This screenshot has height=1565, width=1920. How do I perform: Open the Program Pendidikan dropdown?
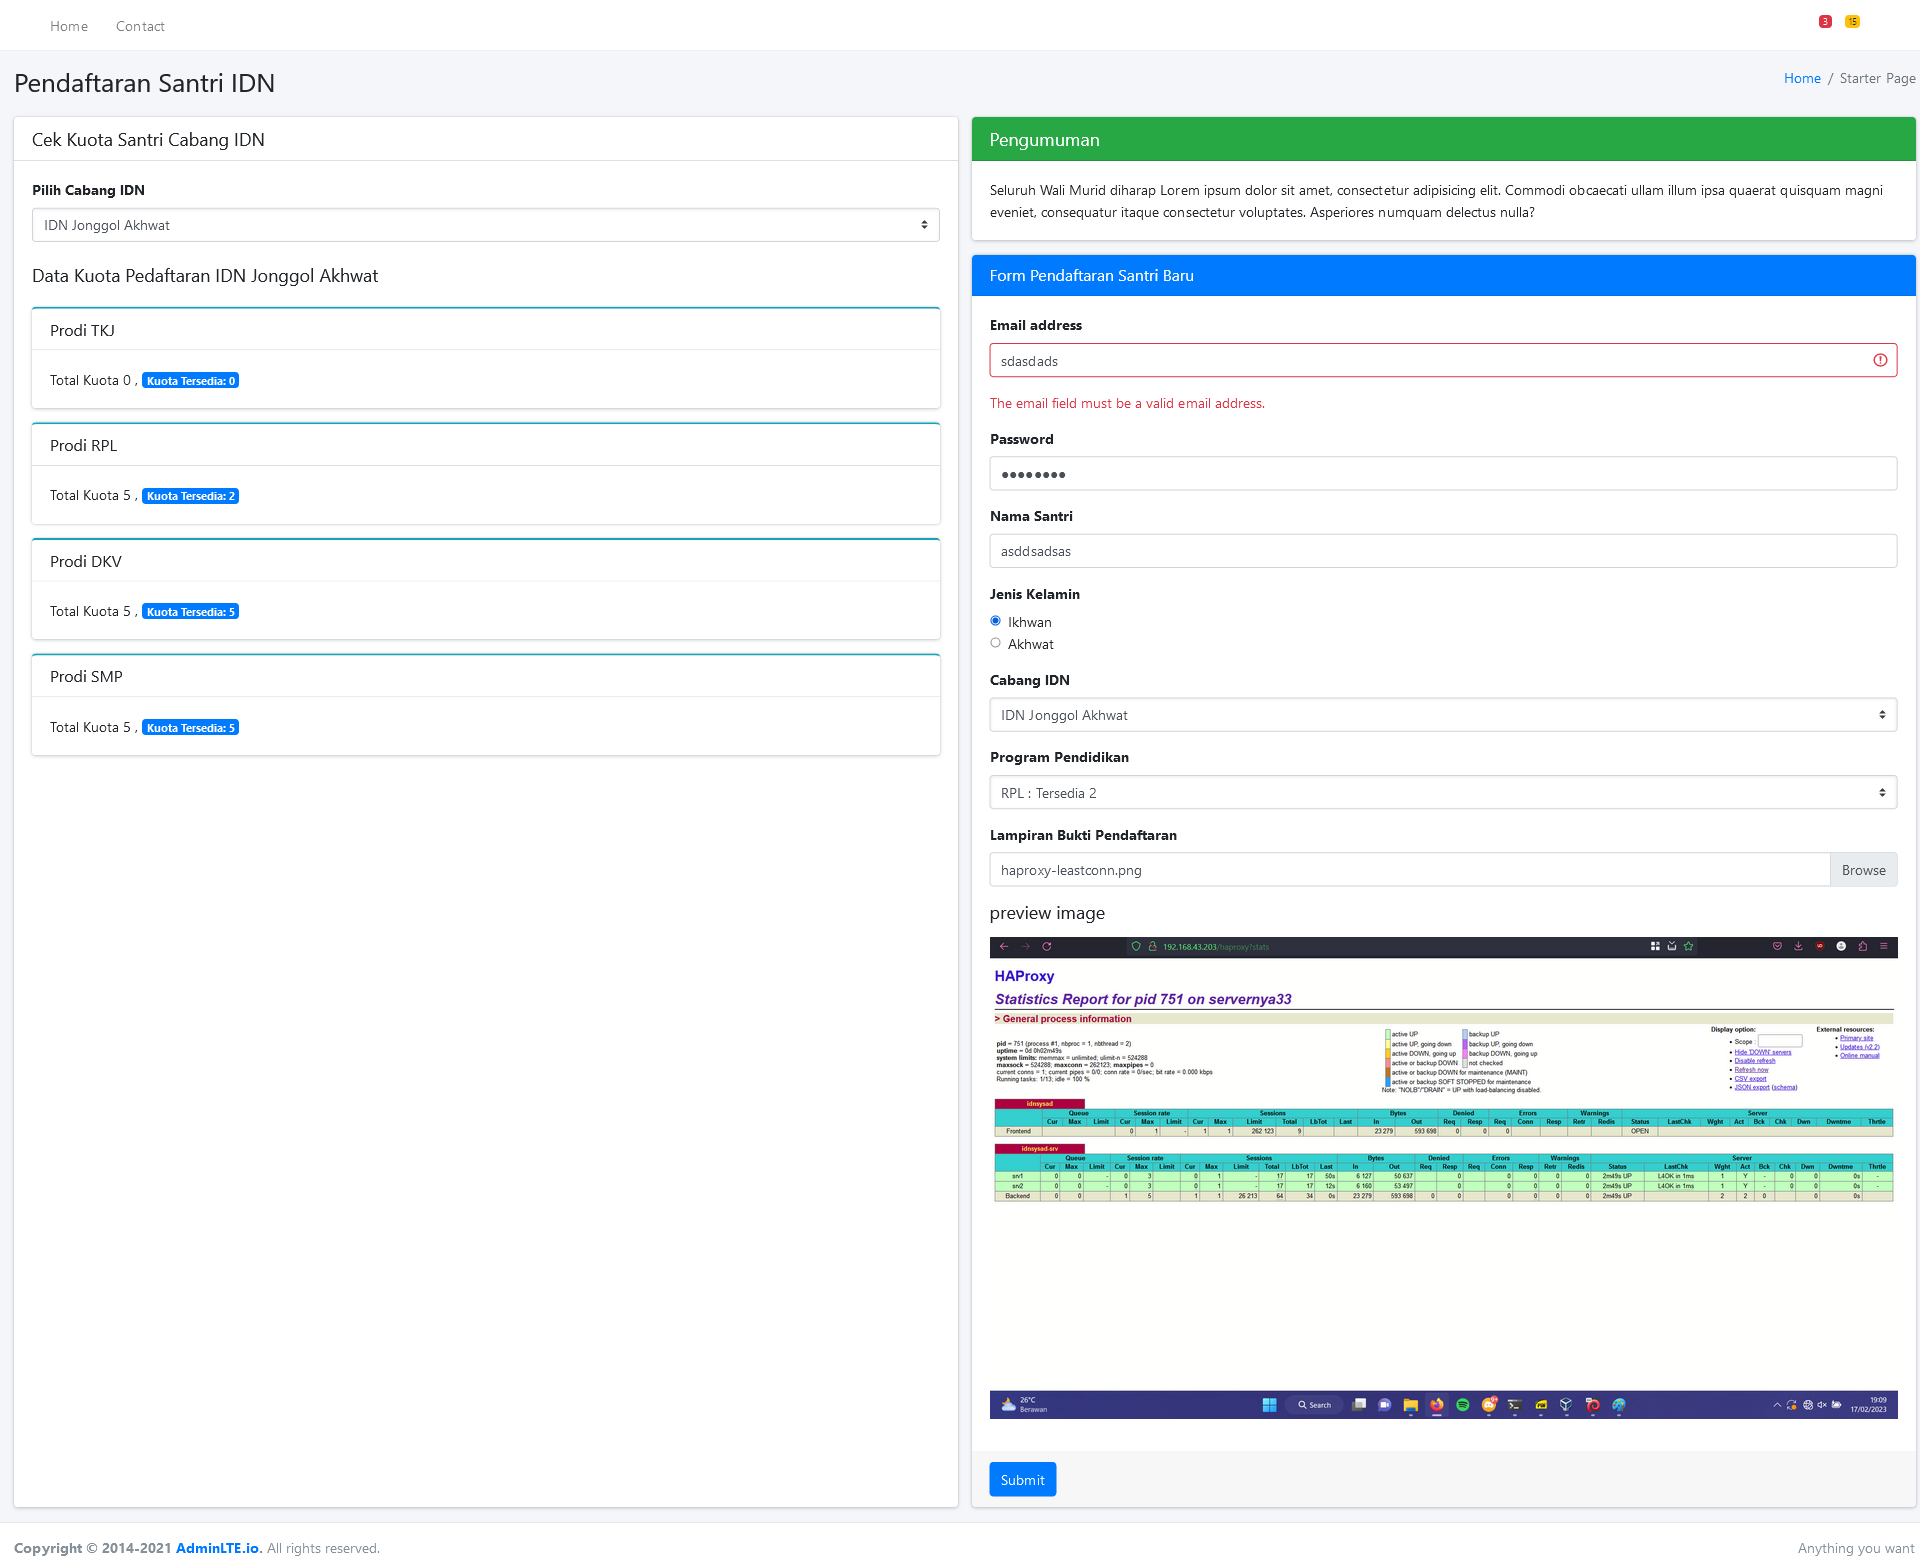1442,793
